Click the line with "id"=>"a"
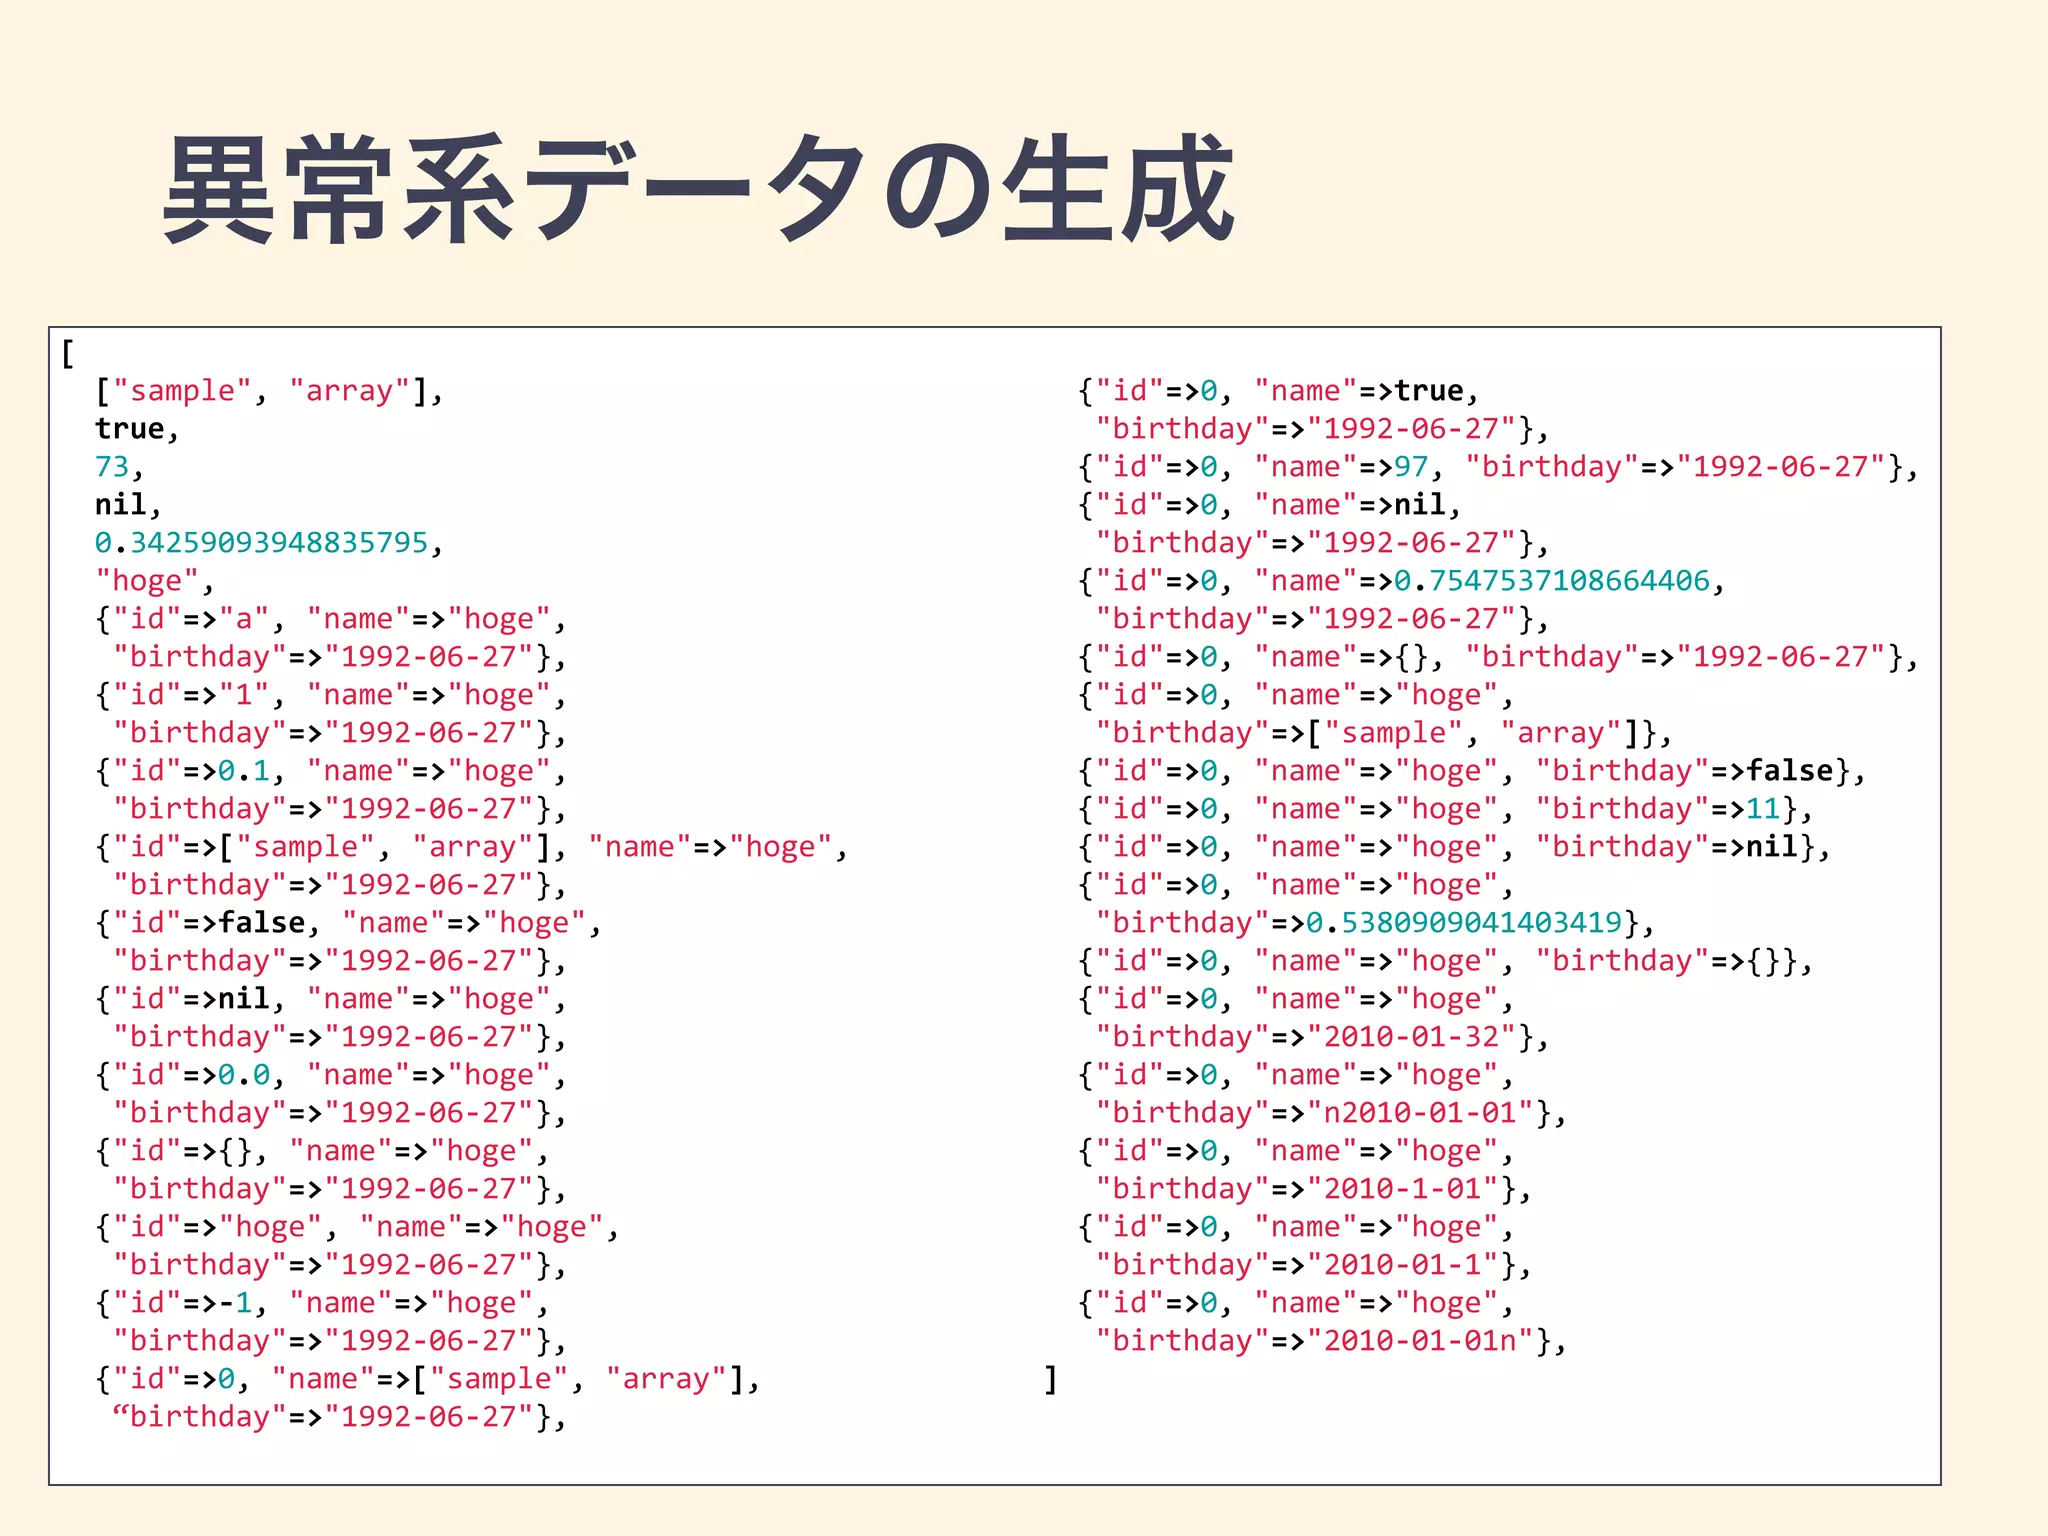Image resolution: width=2048 pixels, height=1536 pixels. click(331, 619)
